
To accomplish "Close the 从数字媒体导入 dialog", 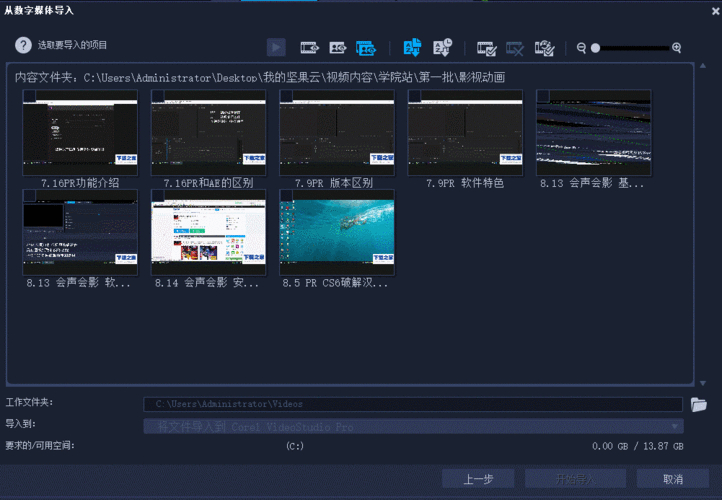I will click(x=716, y=11).
